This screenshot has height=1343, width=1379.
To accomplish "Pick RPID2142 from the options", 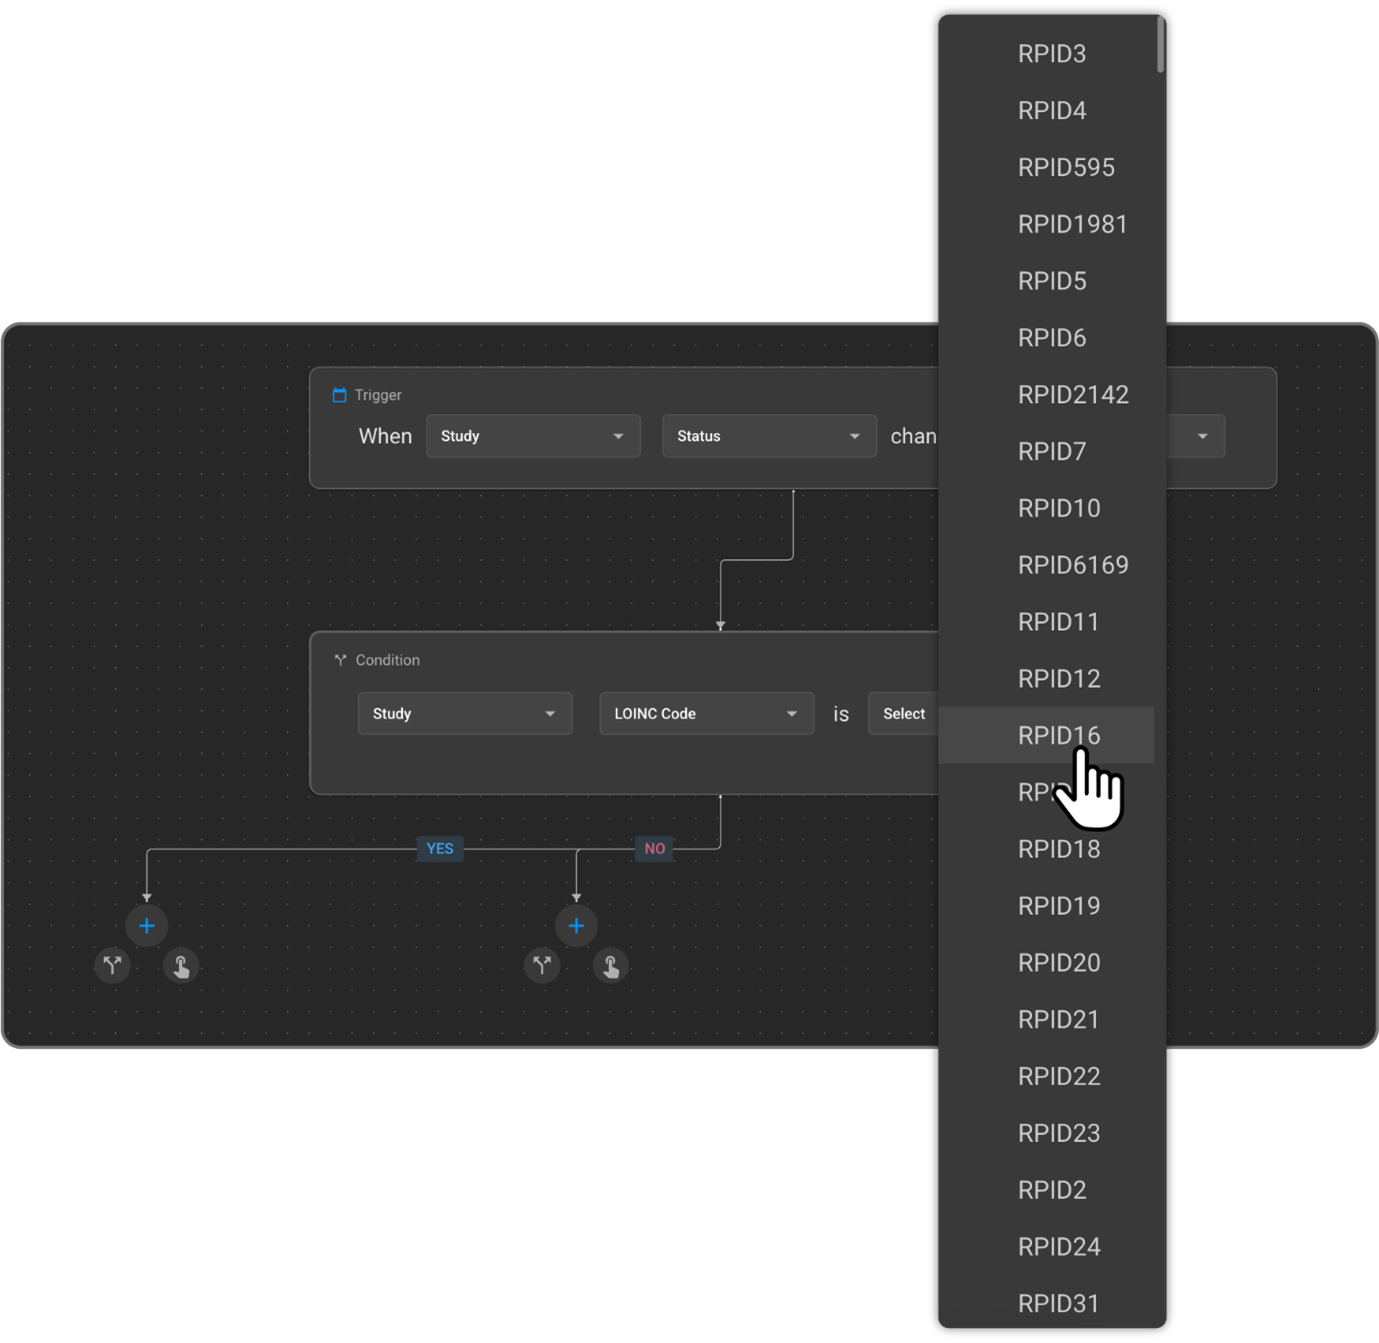I will point(1073,395).
